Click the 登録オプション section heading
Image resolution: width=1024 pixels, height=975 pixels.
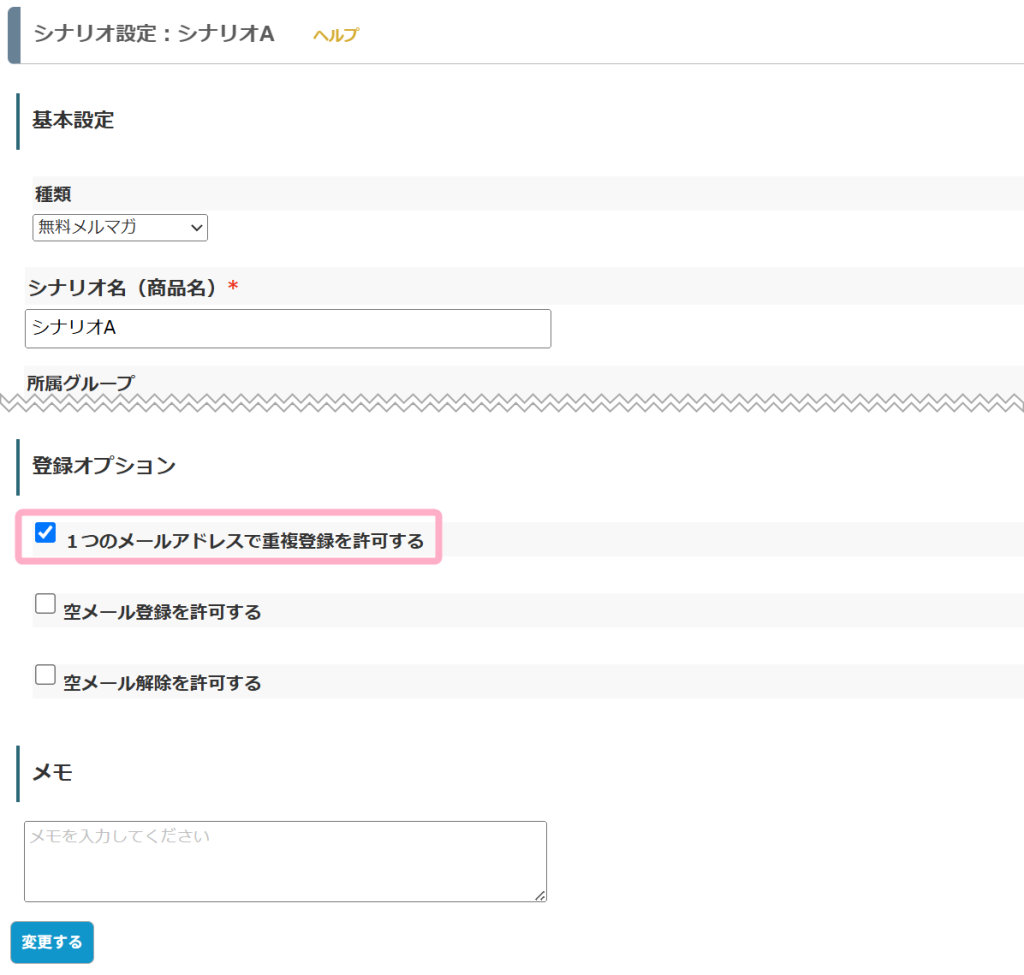[104, 466]
